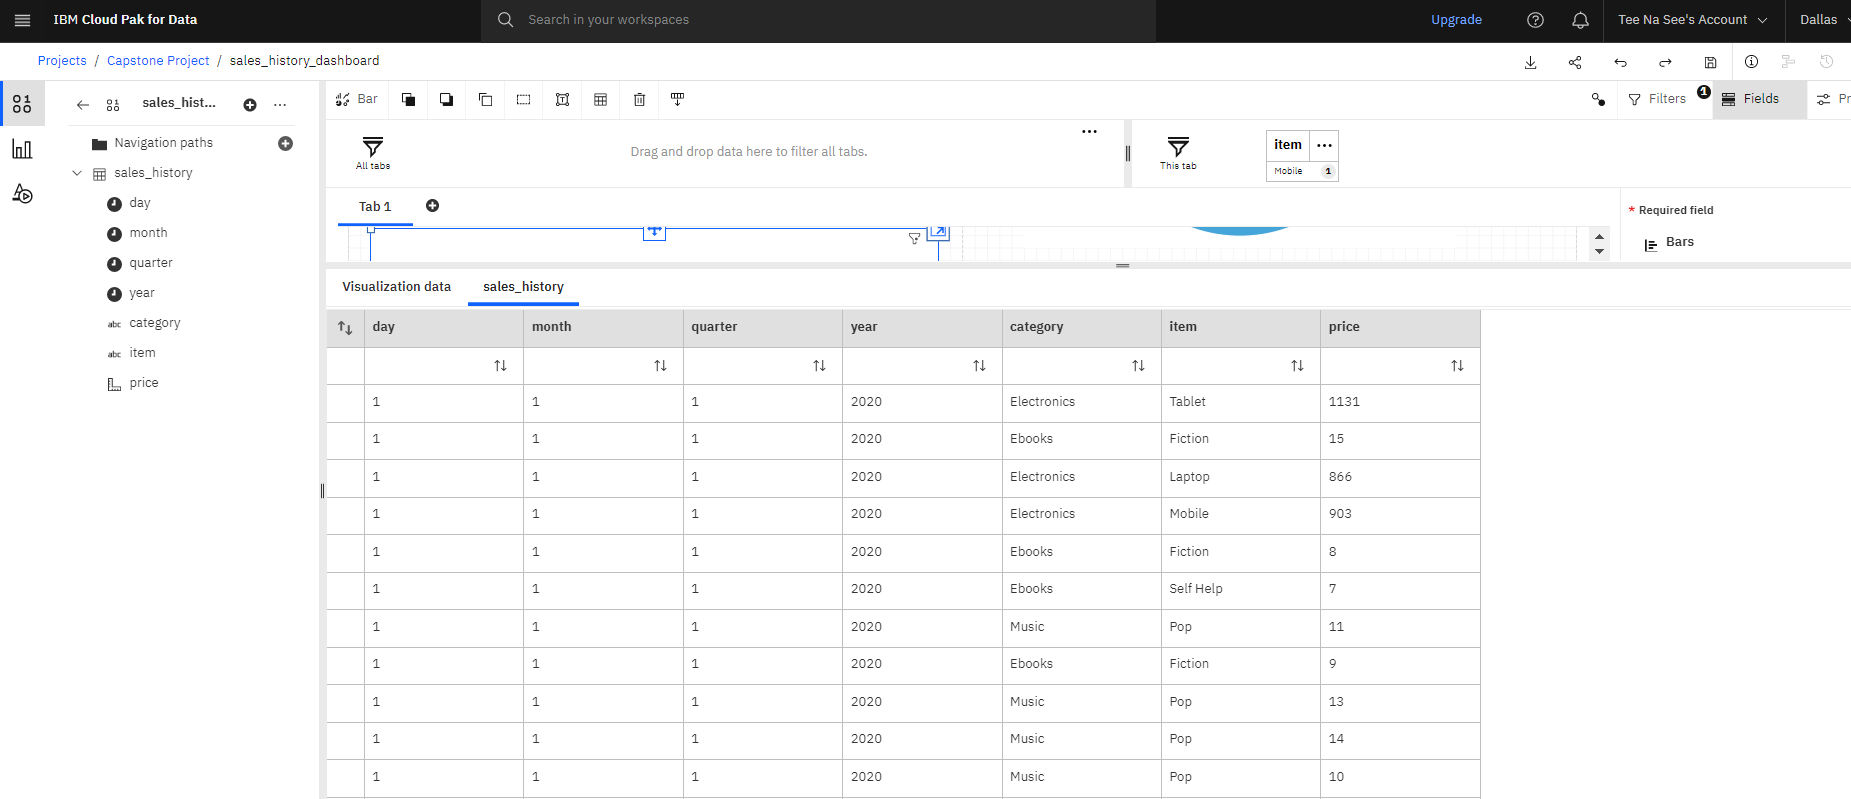The width and height of the screenshot is (1851, 799).
Task: Select Tab 1 of the dashboard
Action: point(375,207)
